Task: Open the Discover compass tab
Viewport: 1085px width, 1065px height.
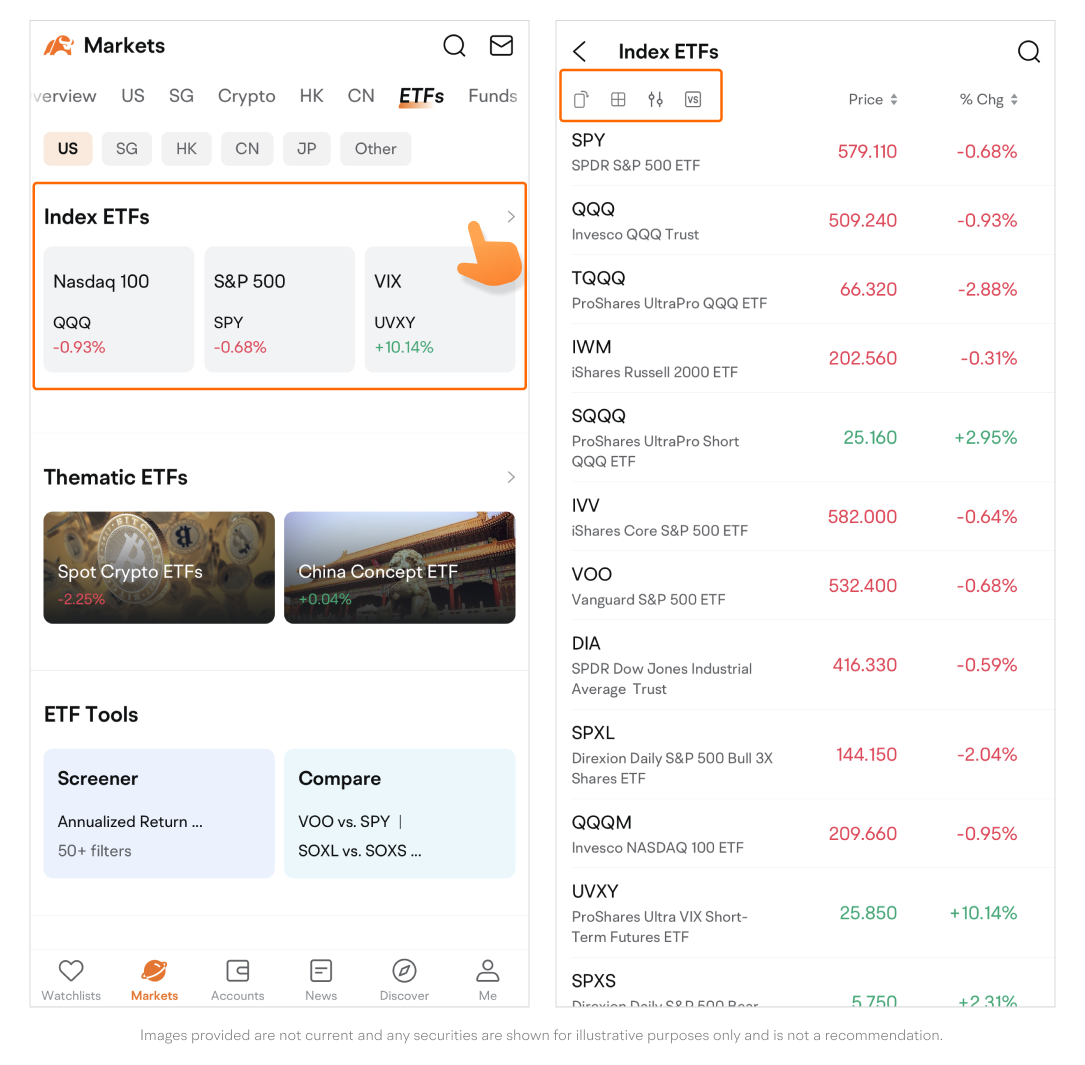Action: click(404, 979)
